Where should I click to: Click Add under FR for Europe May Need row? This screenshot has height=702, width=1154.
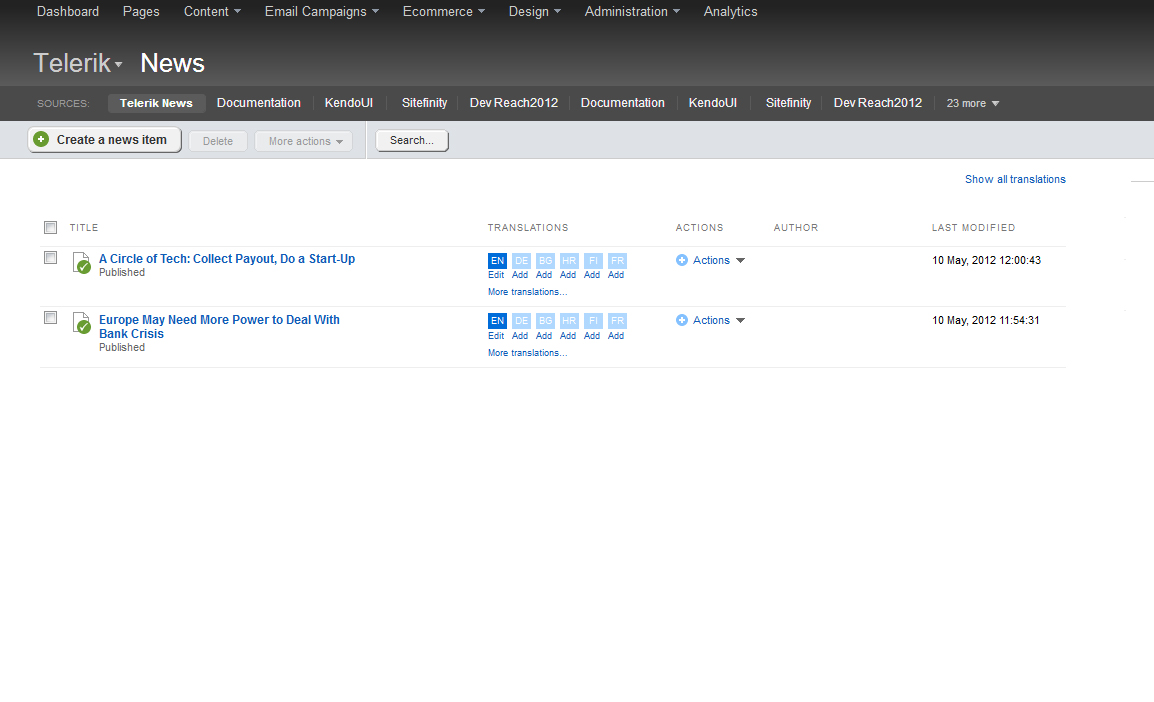click(x=616, y=336)
